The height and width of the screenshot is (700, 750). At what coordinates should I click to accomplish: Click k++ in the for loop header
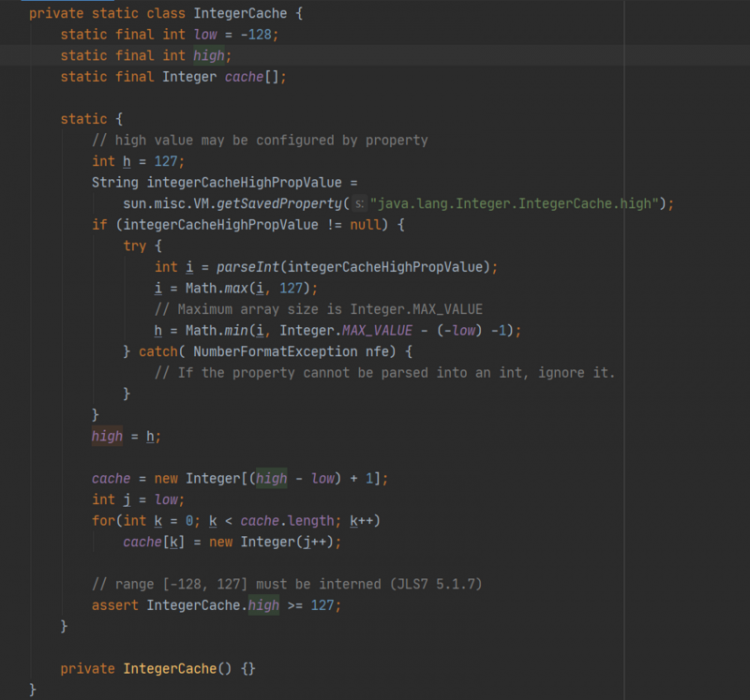tap(361, 521)
